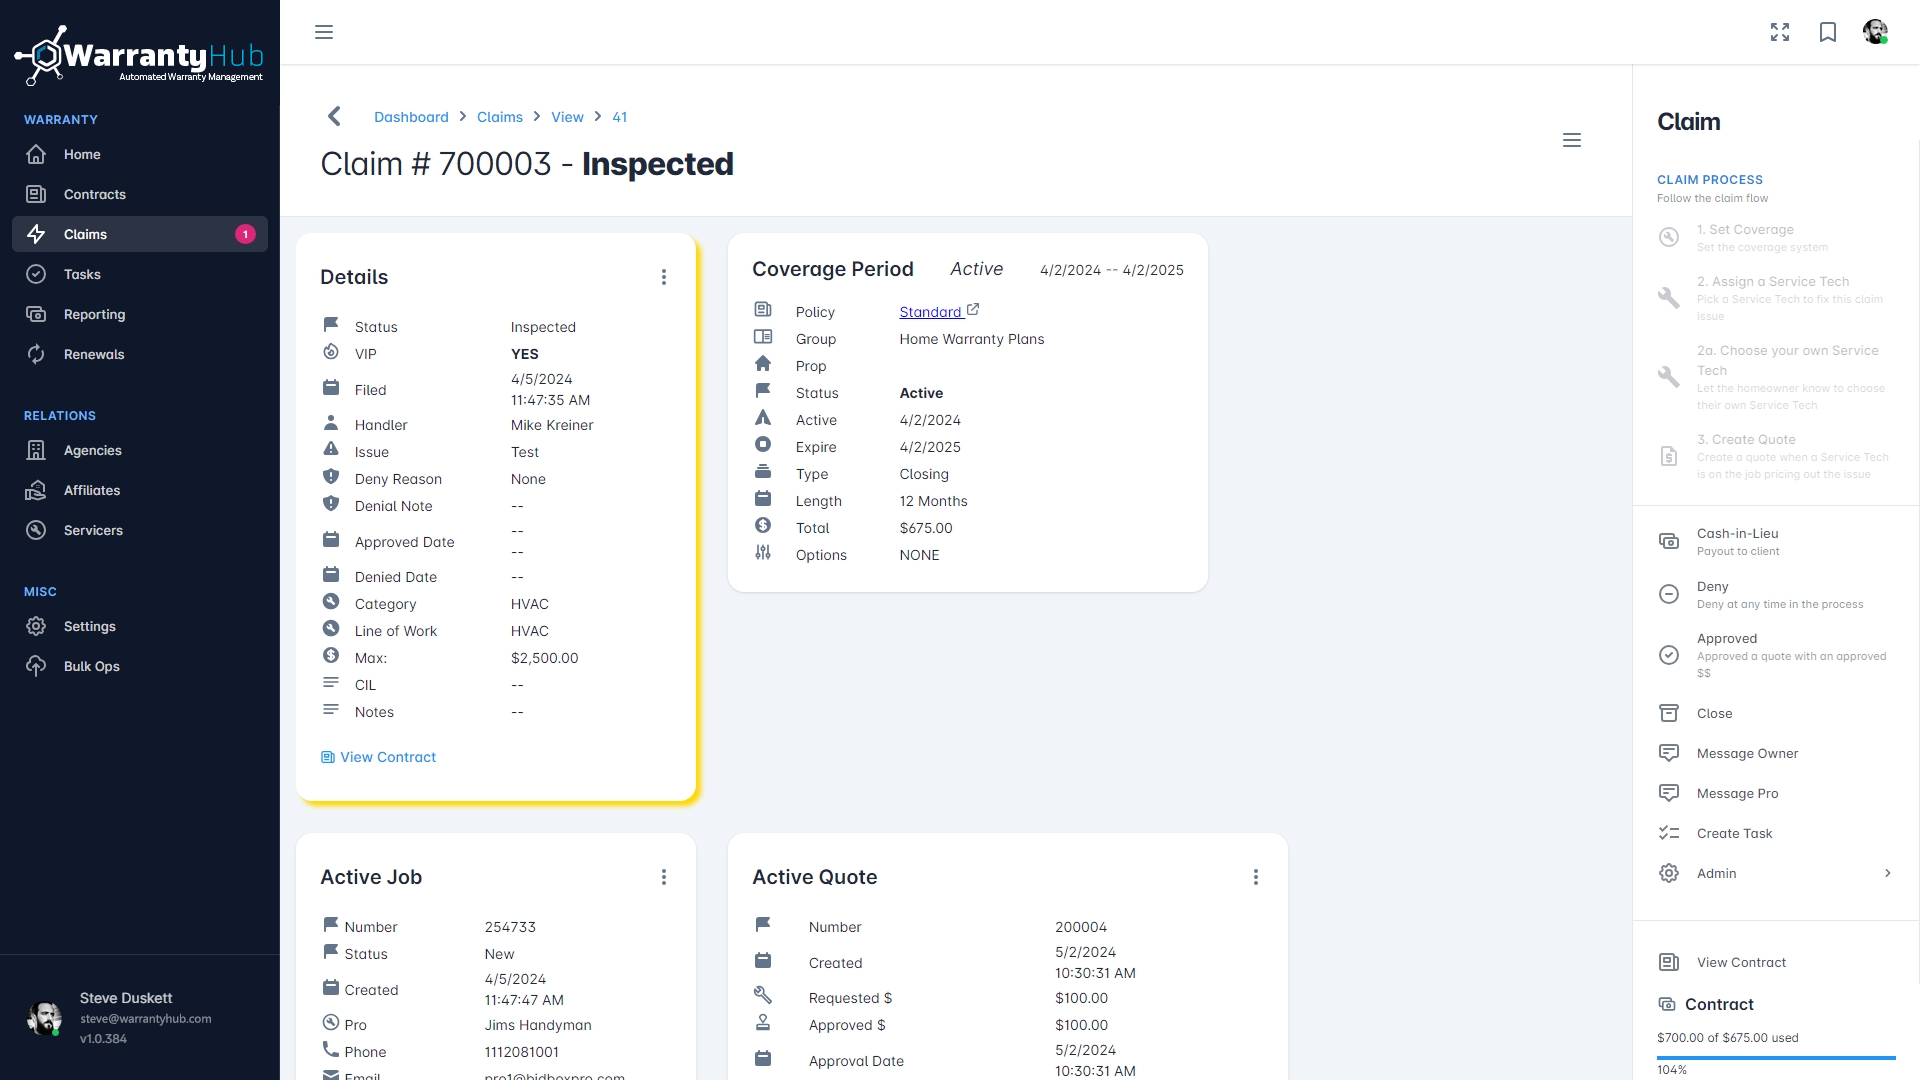
Task: Open the Active Quote three-dot menu
Action: 1256,876
